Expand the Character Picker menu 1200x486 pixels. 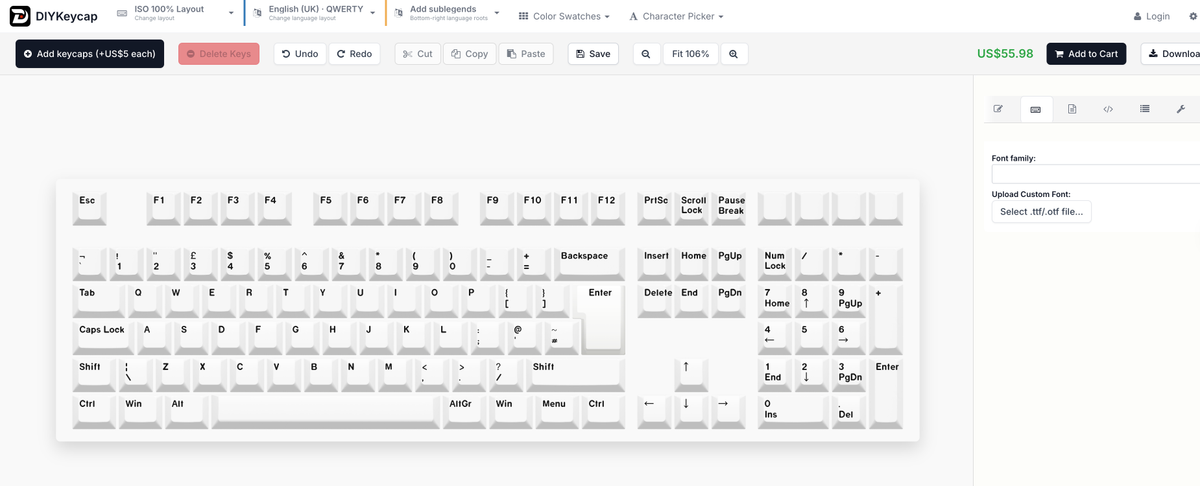click(676, 16)
